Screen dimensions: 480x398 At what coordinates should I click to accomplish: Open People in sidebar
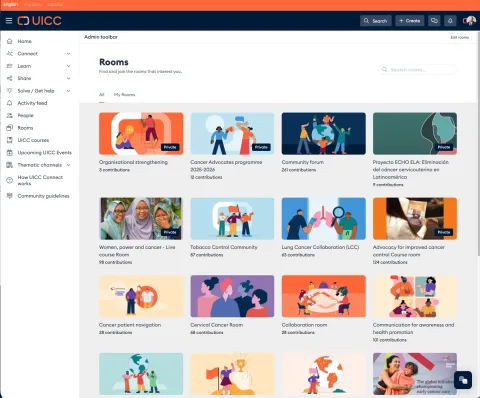[x=25, y=115]
